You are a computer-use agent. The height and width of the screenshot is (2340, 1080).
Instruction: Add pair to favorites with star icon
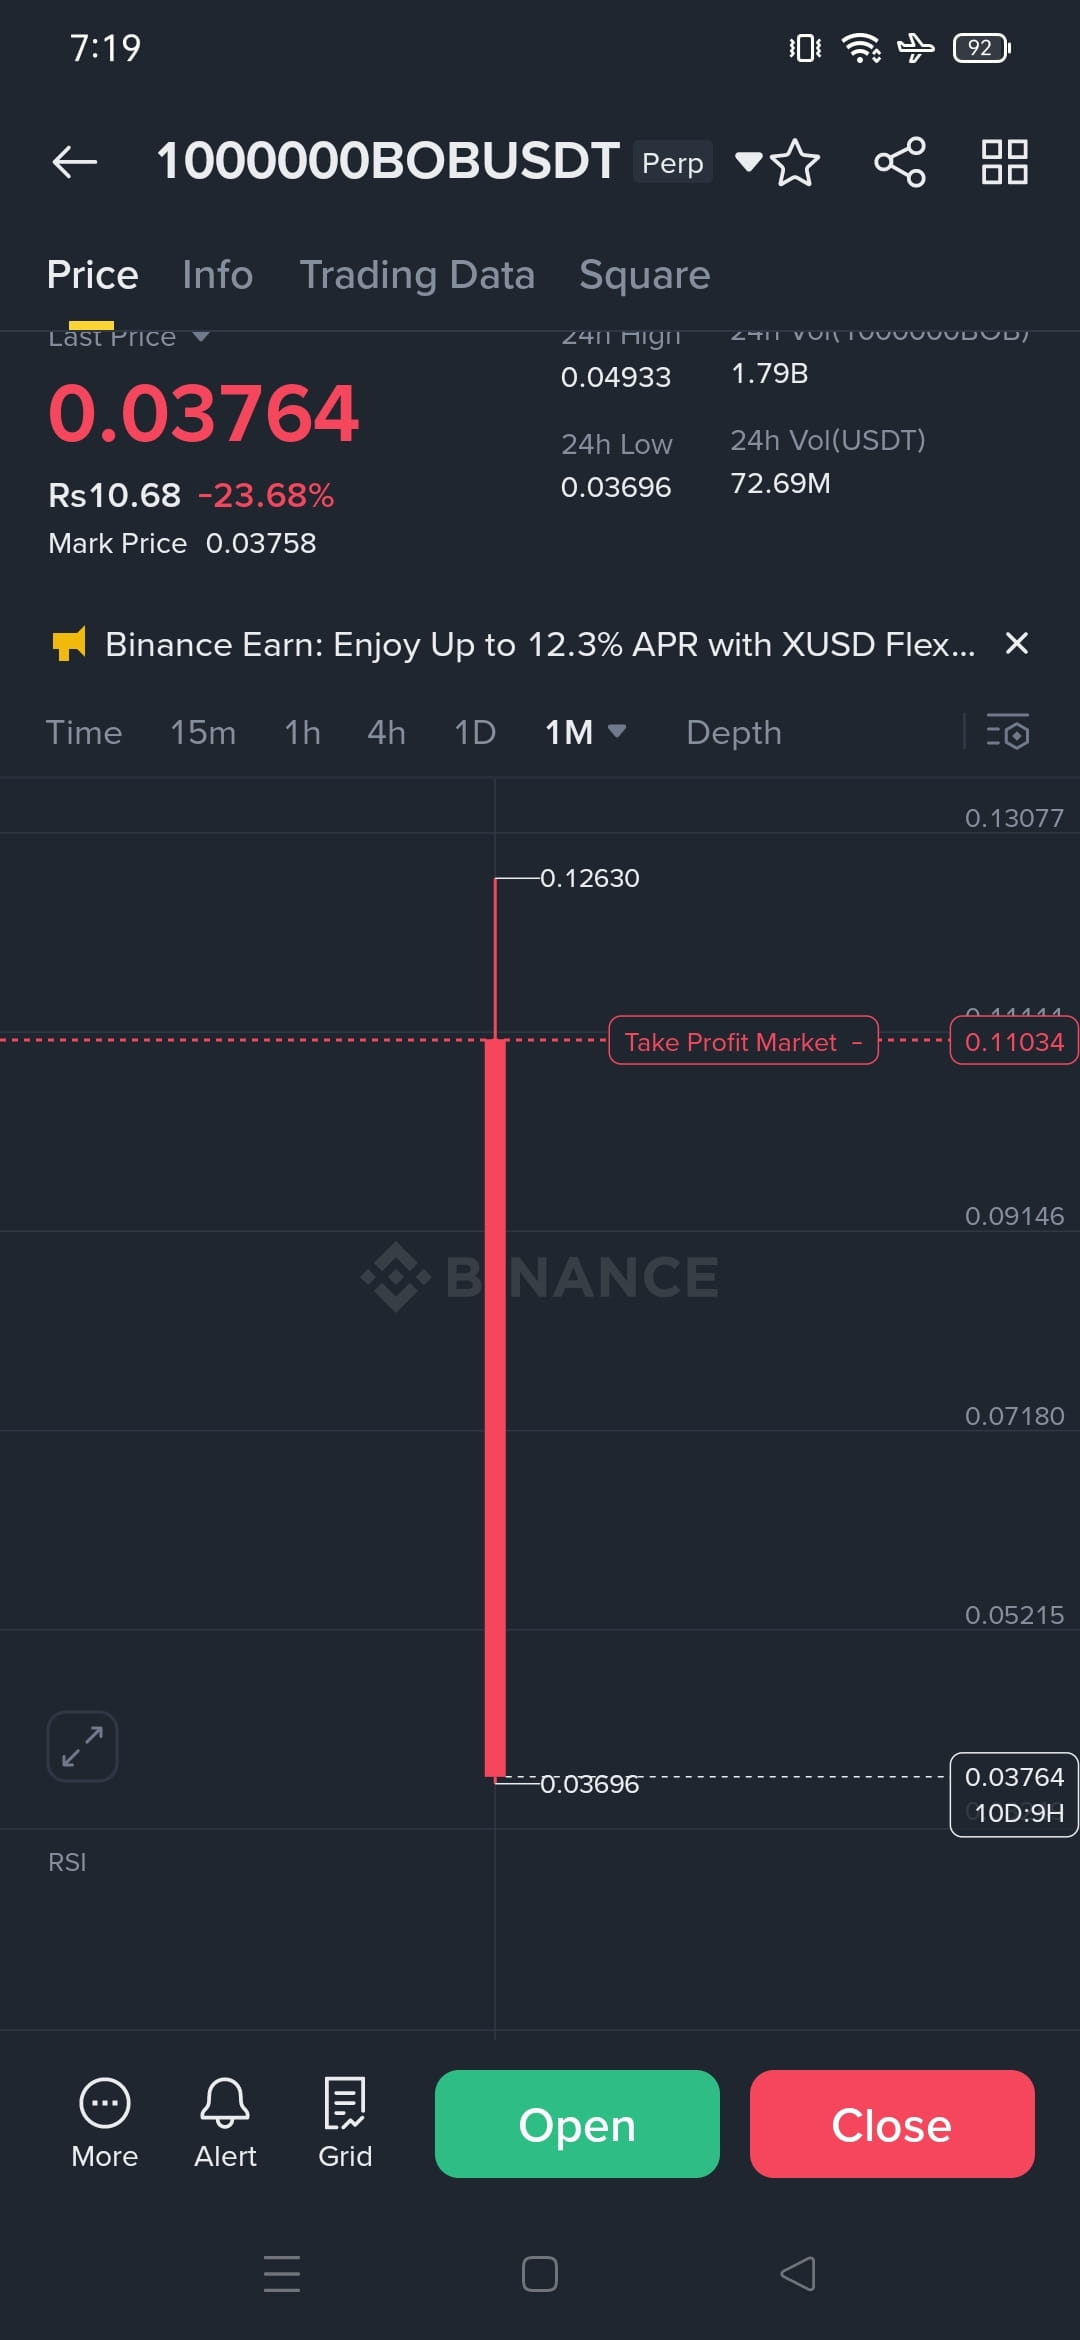[795, 162]
